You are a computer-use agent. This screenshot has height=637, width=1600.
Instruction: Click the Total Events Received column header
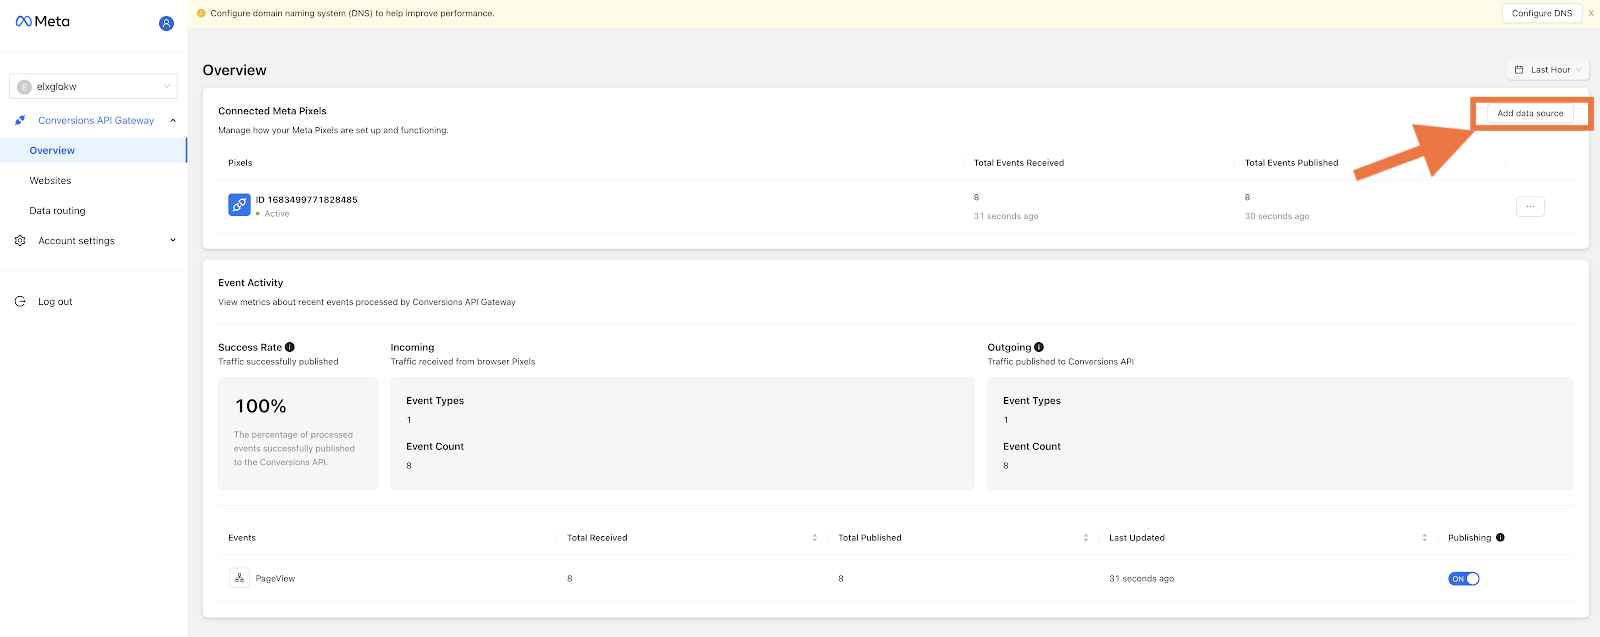(x=1019, y=163)
